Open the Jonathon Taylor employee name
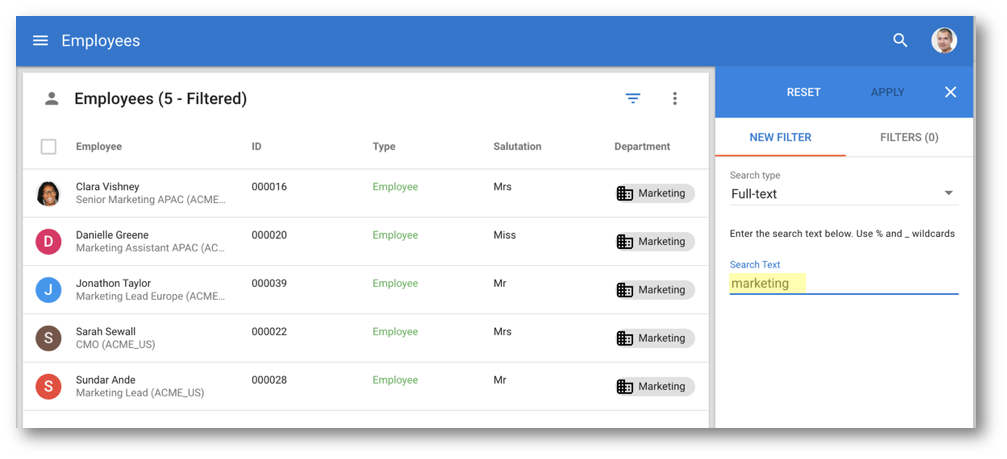Image resolution: width=1007 pixels, height=459 pixels. pyautogui.click(x=113, y=283)
